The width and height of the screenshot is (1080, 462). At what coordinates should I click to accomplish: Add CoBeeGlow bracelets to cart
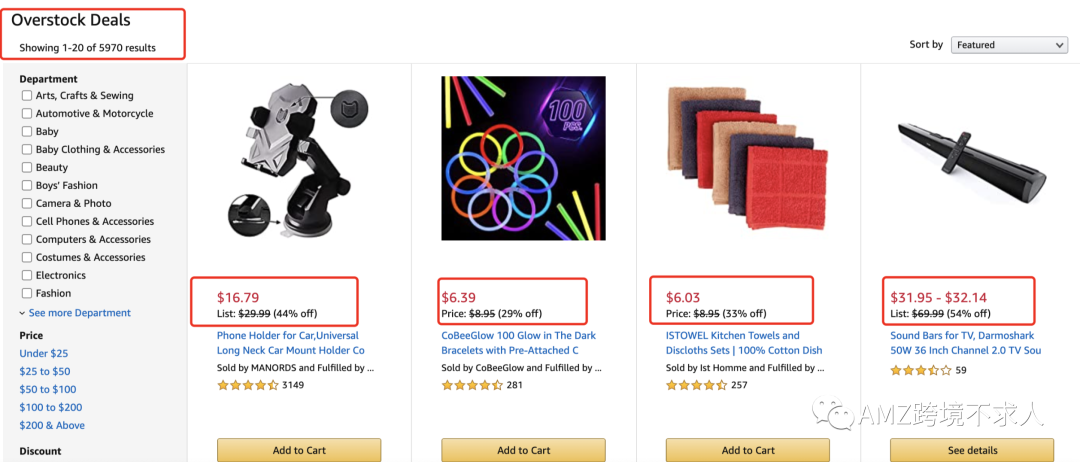click(523, 450)
